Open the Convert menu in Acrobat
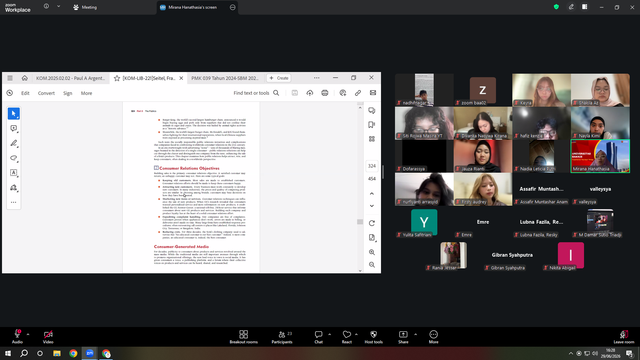Screen dimensions: 640x360 46,93
